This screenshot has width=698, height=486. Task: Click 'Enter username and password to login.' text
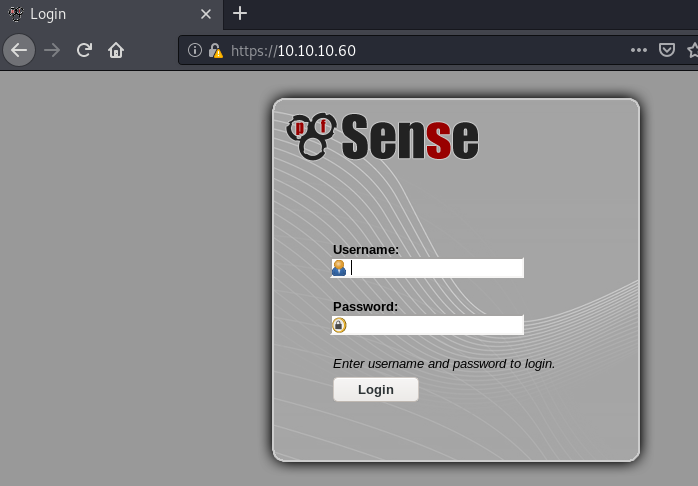click(444, 364)
